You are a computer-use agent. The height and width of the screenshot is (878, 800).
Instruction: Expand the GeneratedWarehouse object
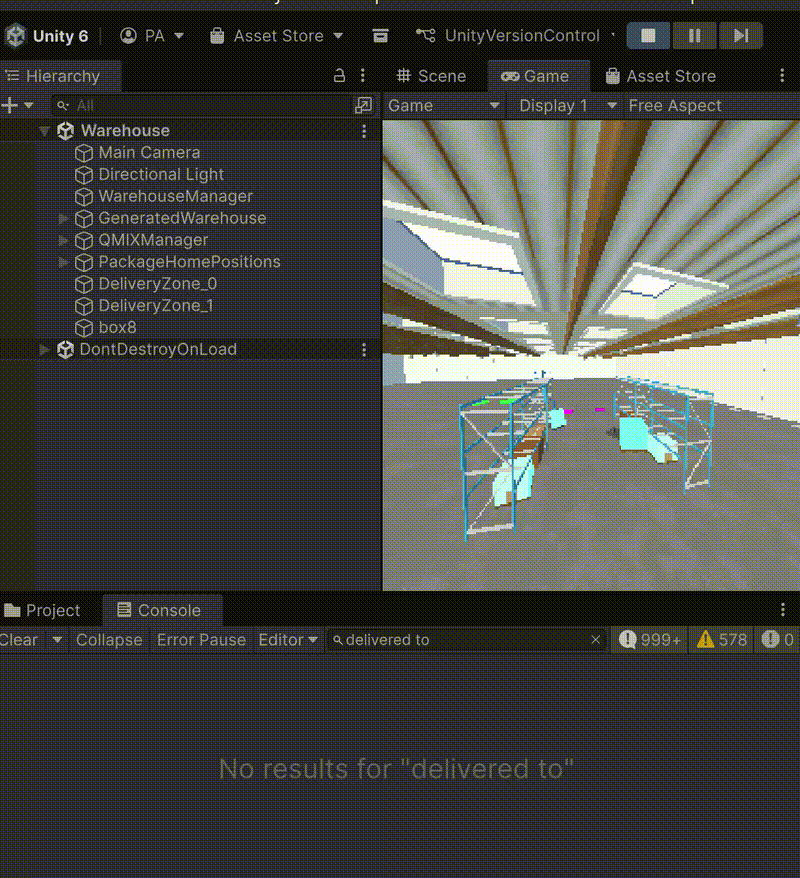(64, 218)
